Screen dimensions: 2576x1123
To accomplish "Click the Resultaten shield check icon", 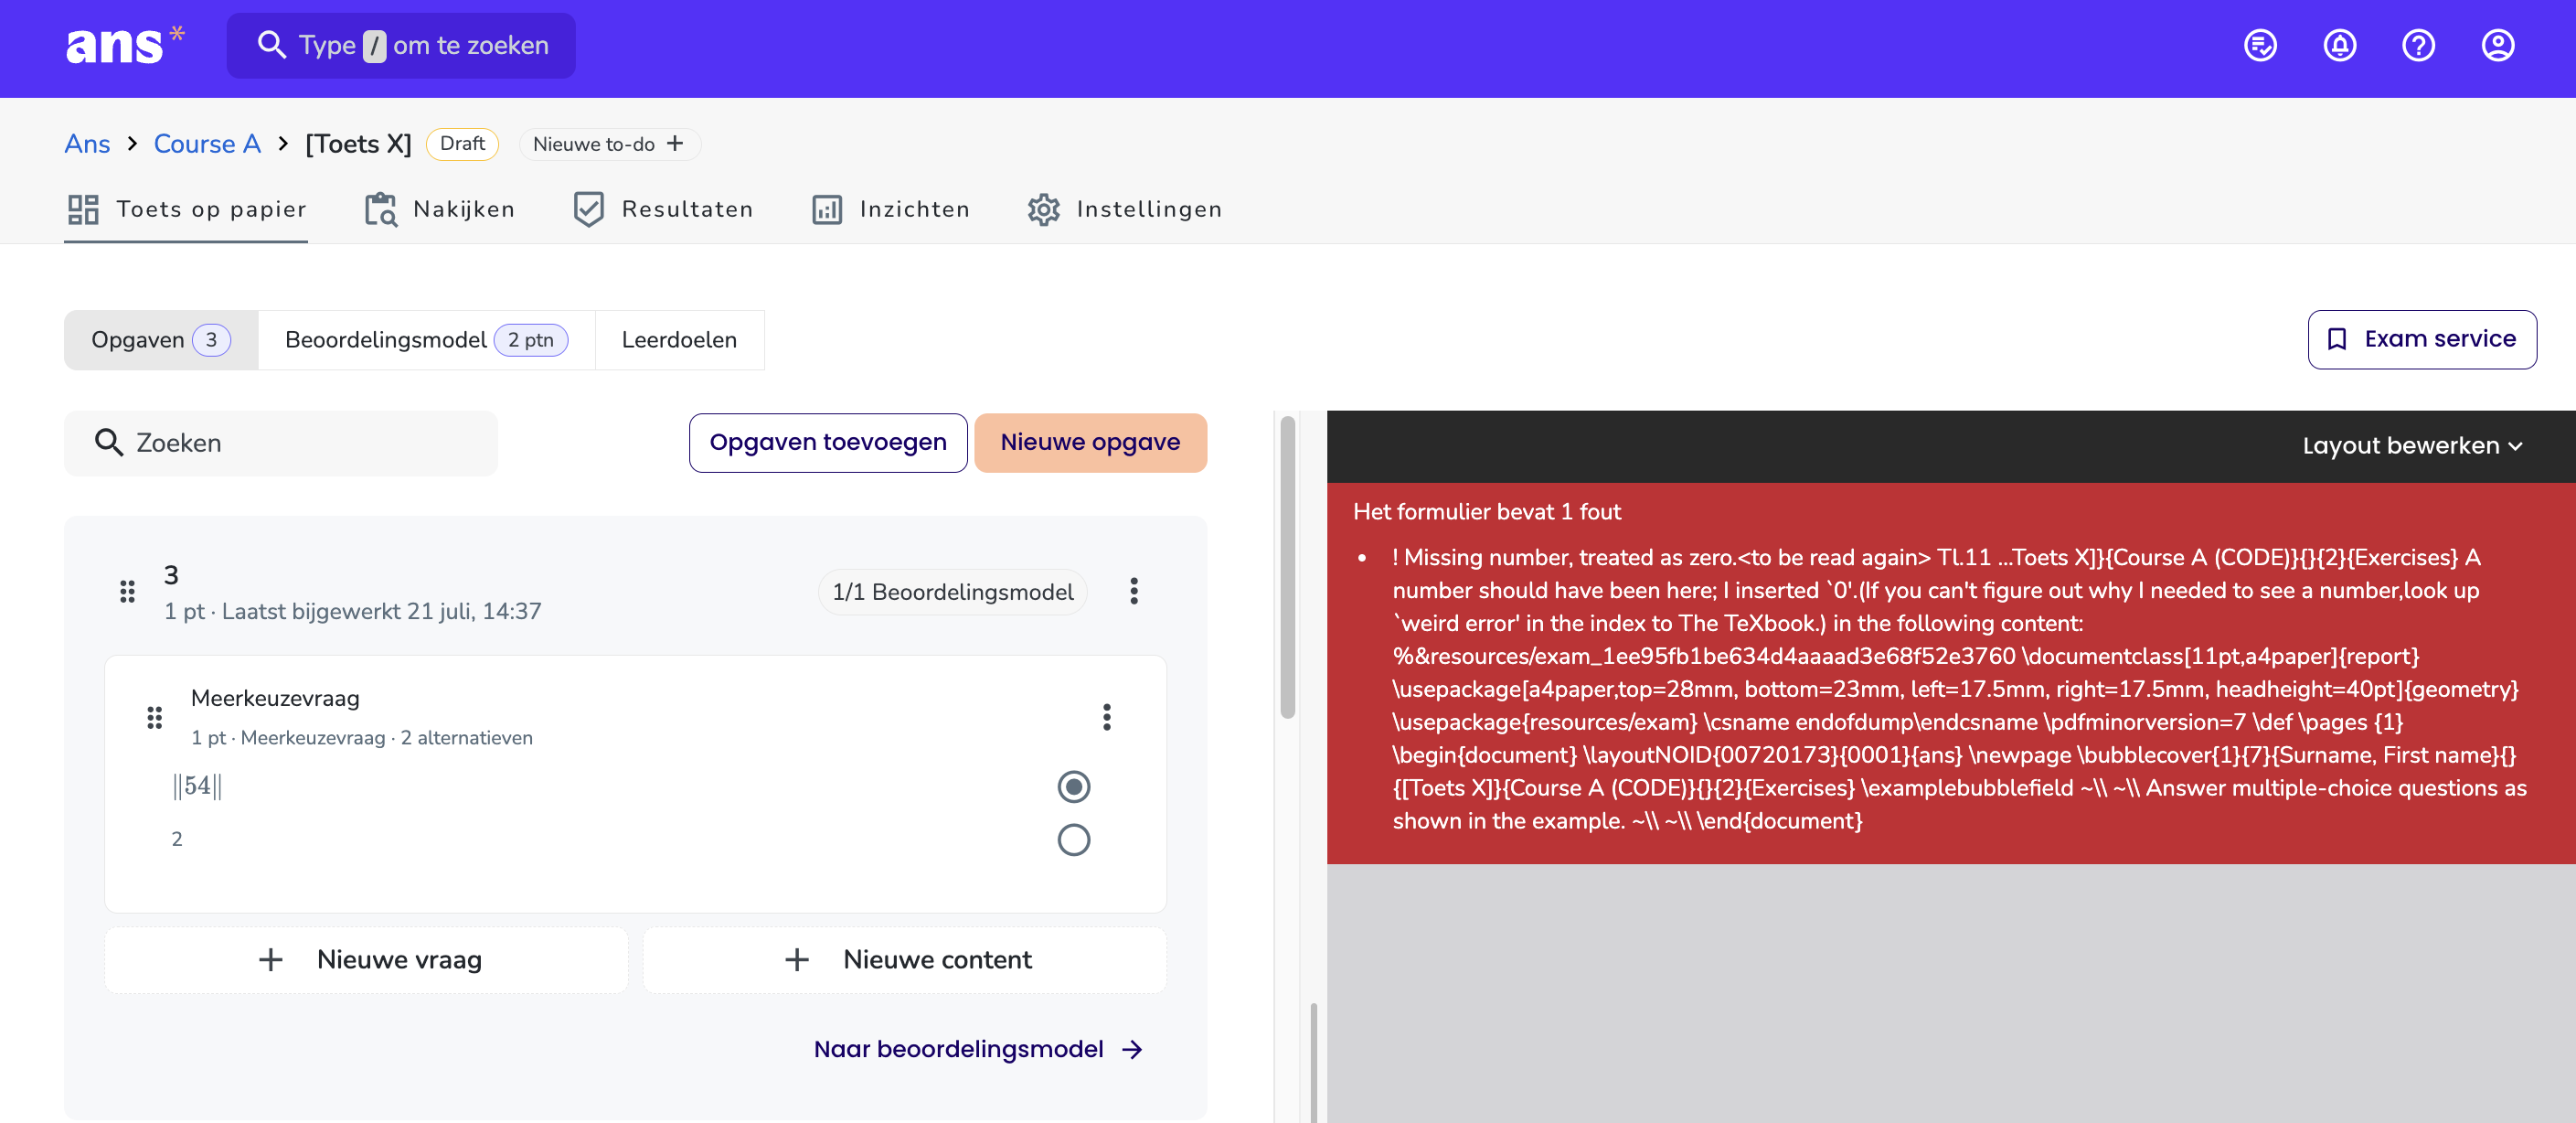I will tap(589, 209).
